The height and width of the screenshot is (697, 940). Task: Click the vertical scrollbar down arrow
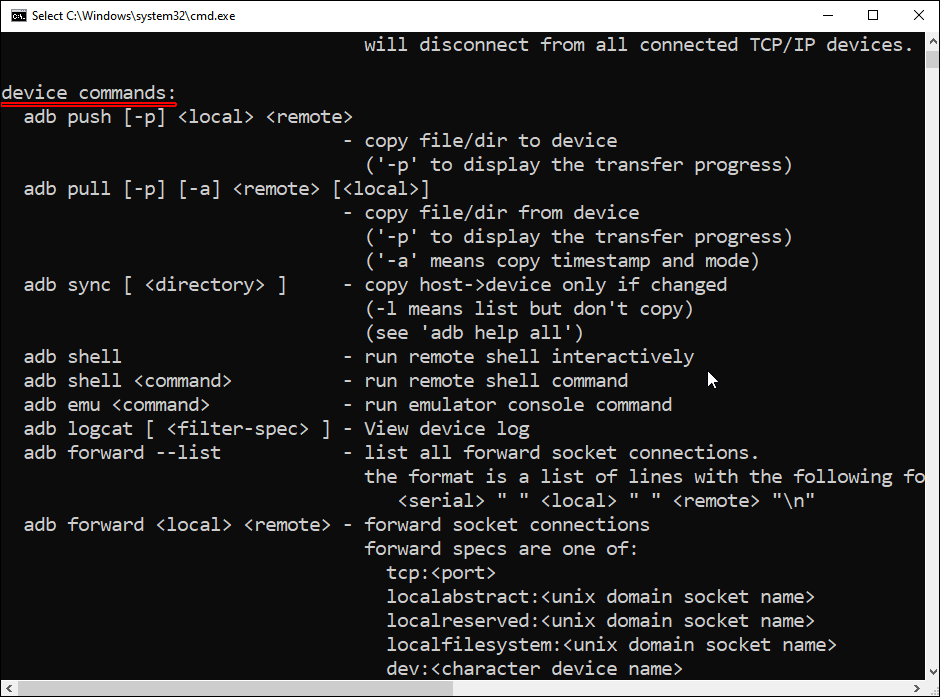pos(930,672)
